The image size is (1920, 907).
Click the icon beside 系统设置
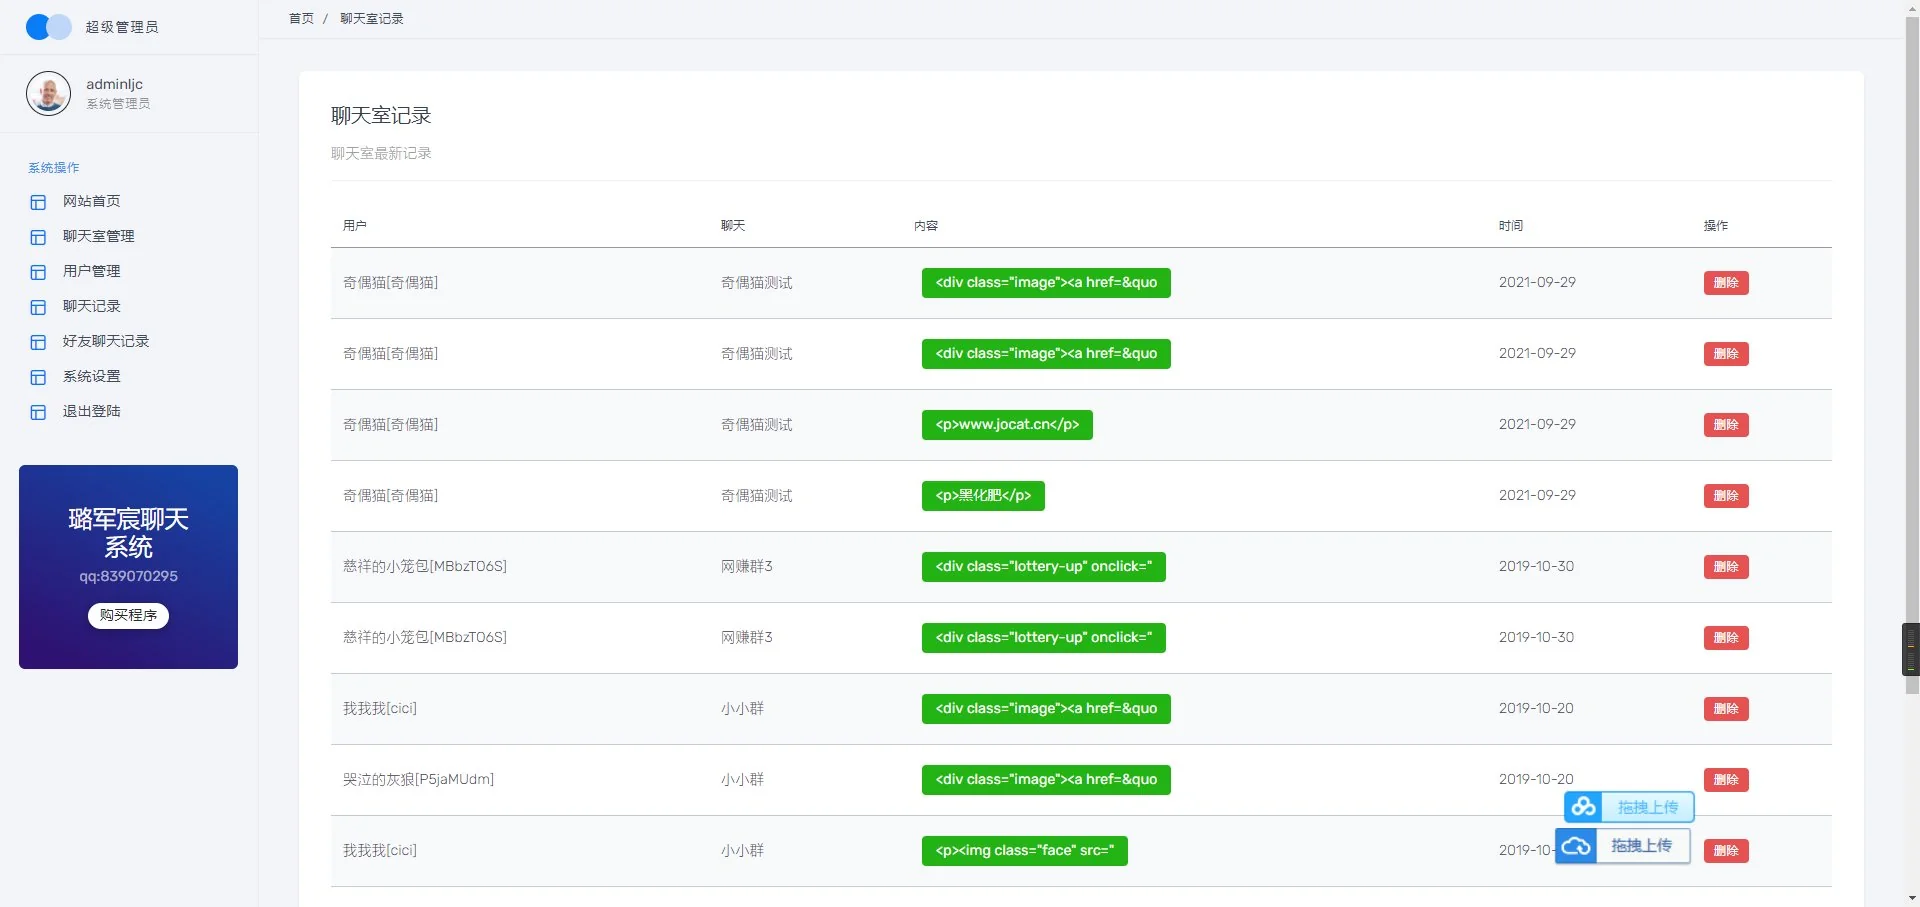click(x=38, y=377)
